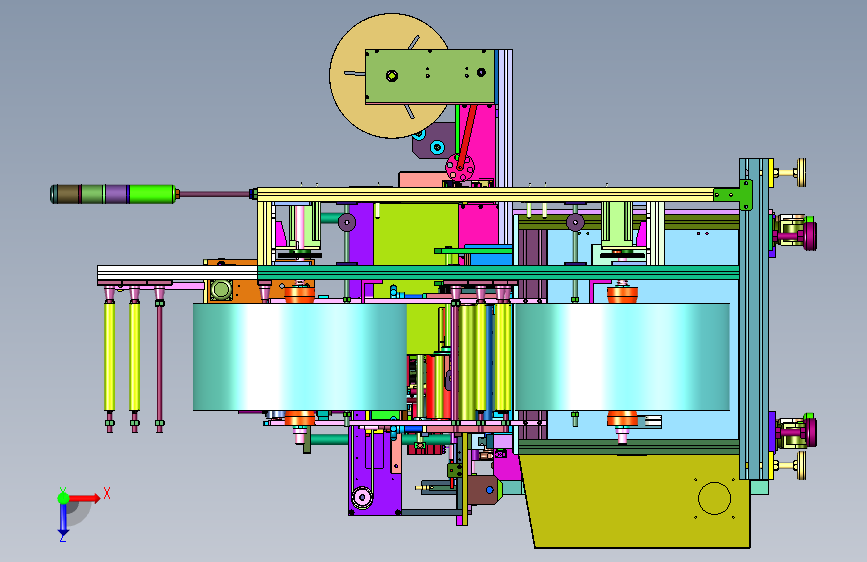Select the olive-yellow base cabinet
The height and width of the screenshot is (562, 867).
pos(636,501)
